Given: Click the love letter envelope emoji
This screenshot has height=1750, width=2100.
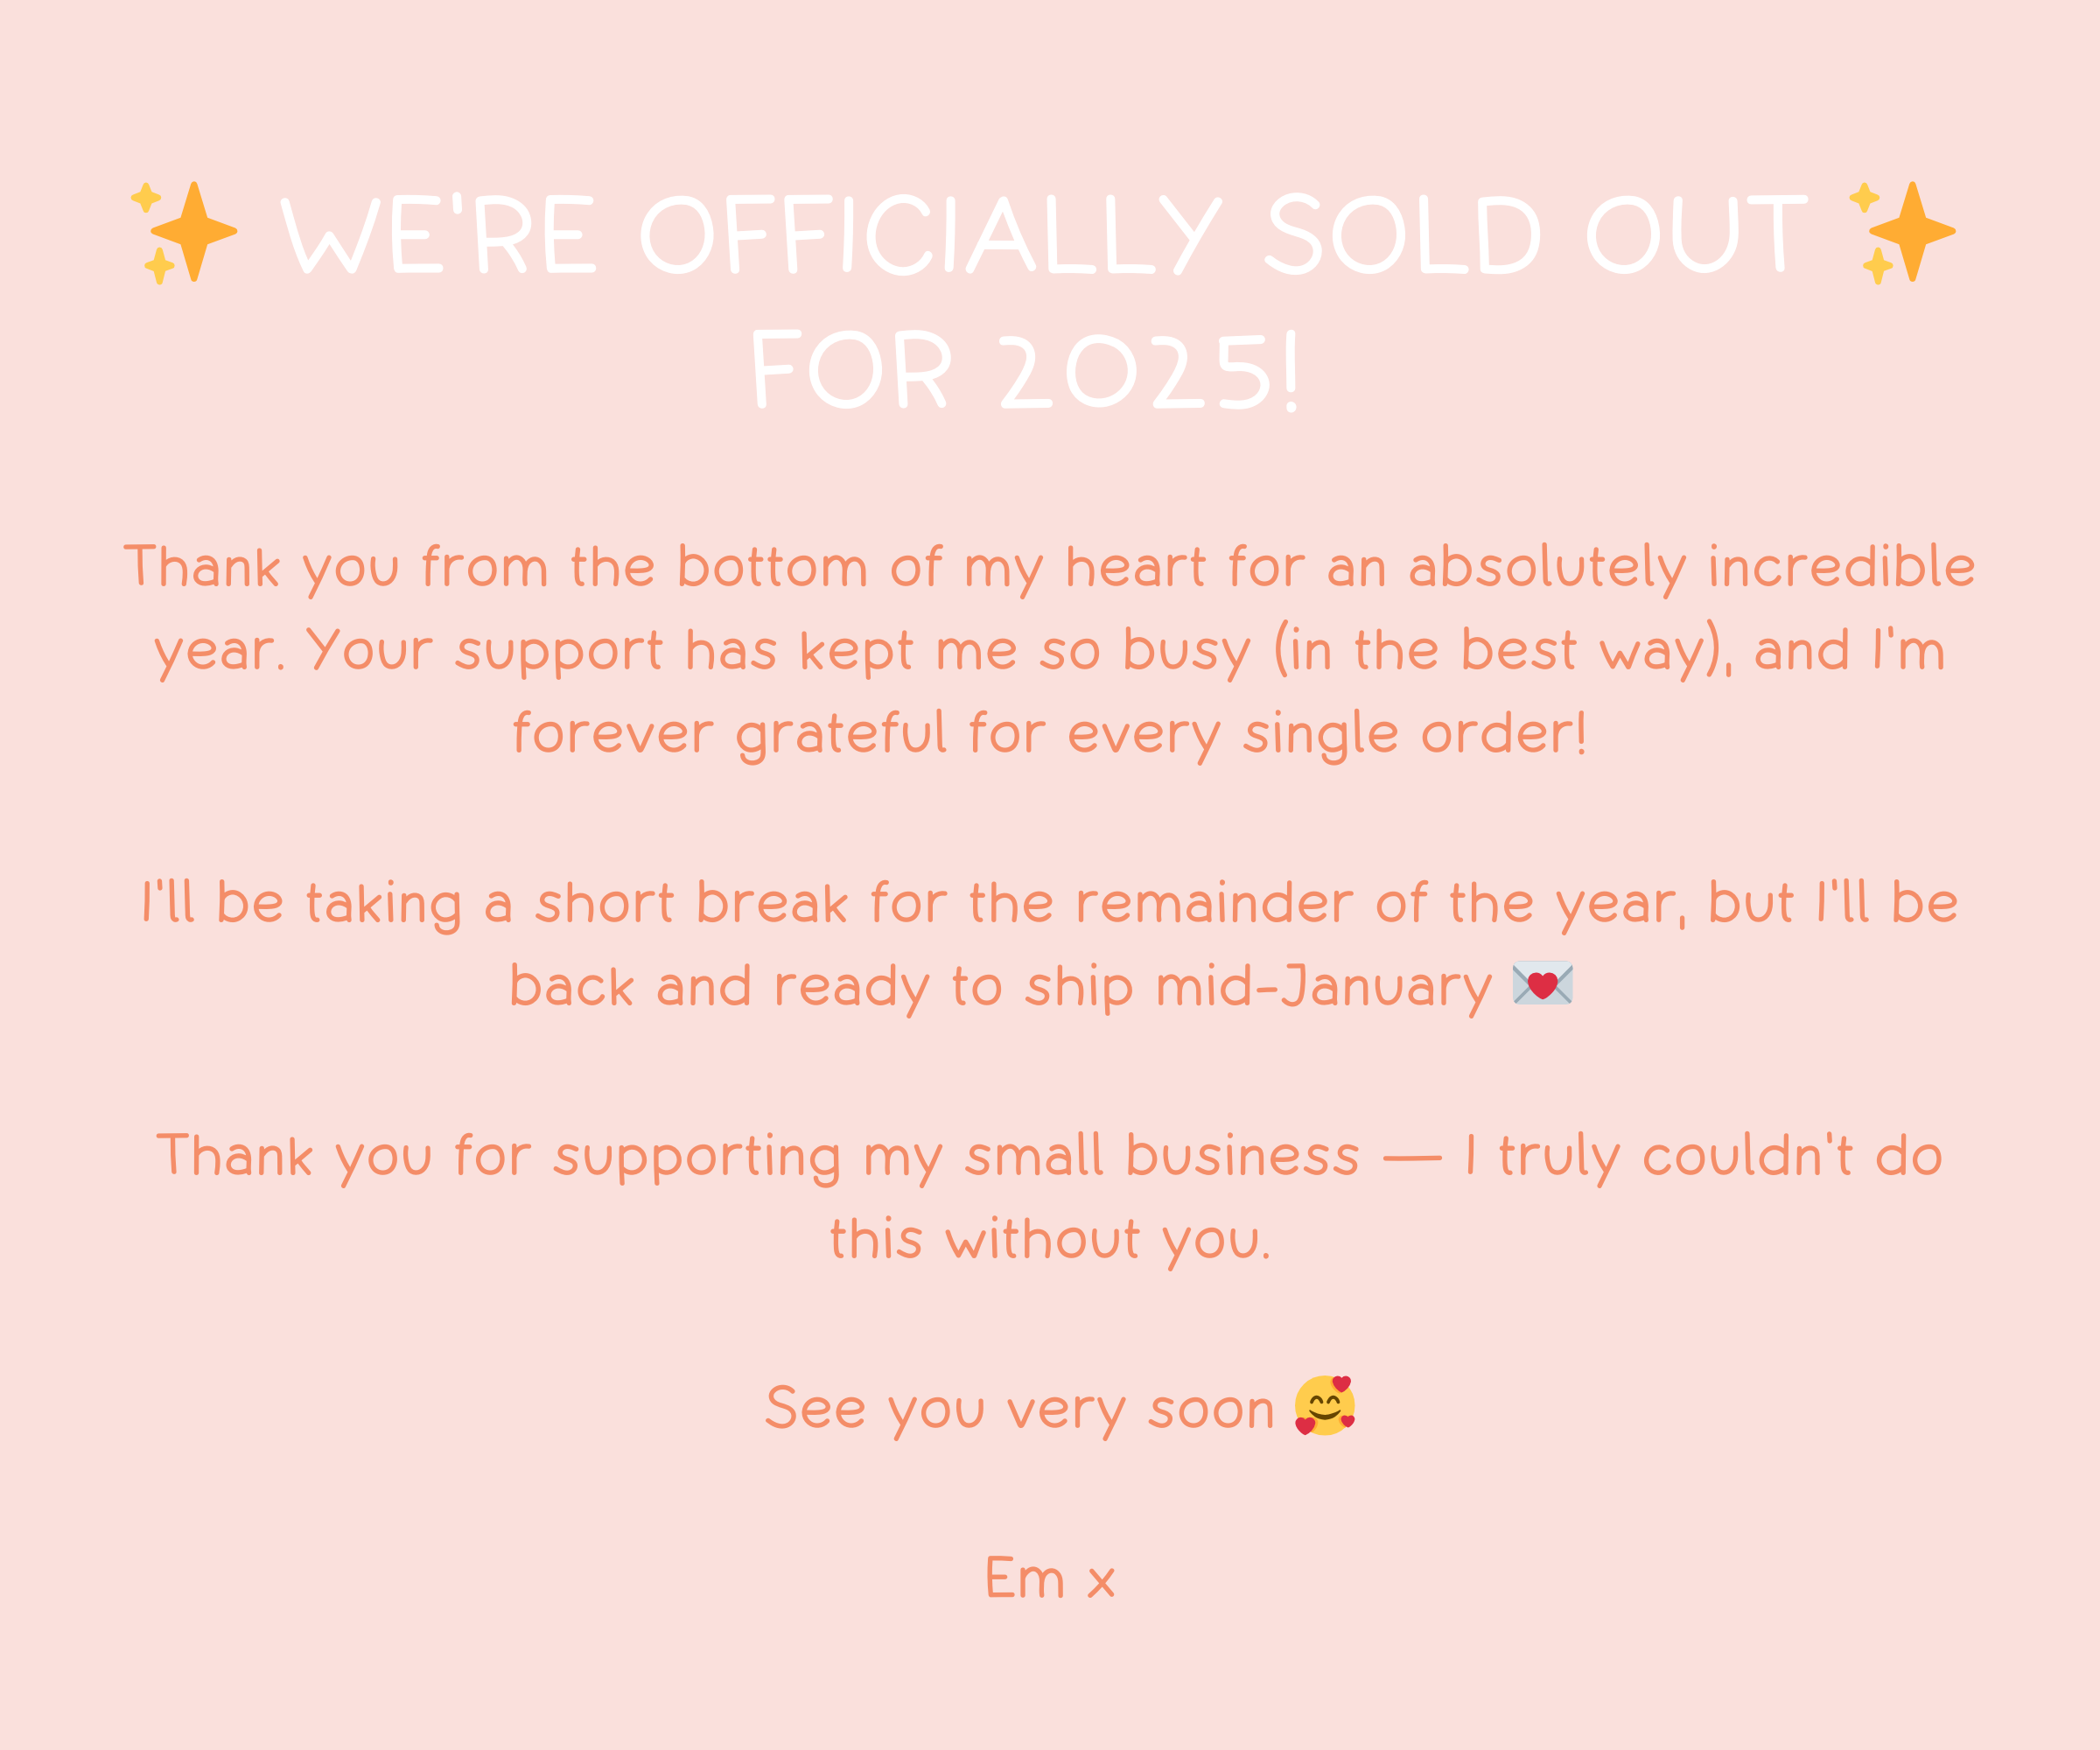Looking at the screenshot, I should coord(1542,984).
